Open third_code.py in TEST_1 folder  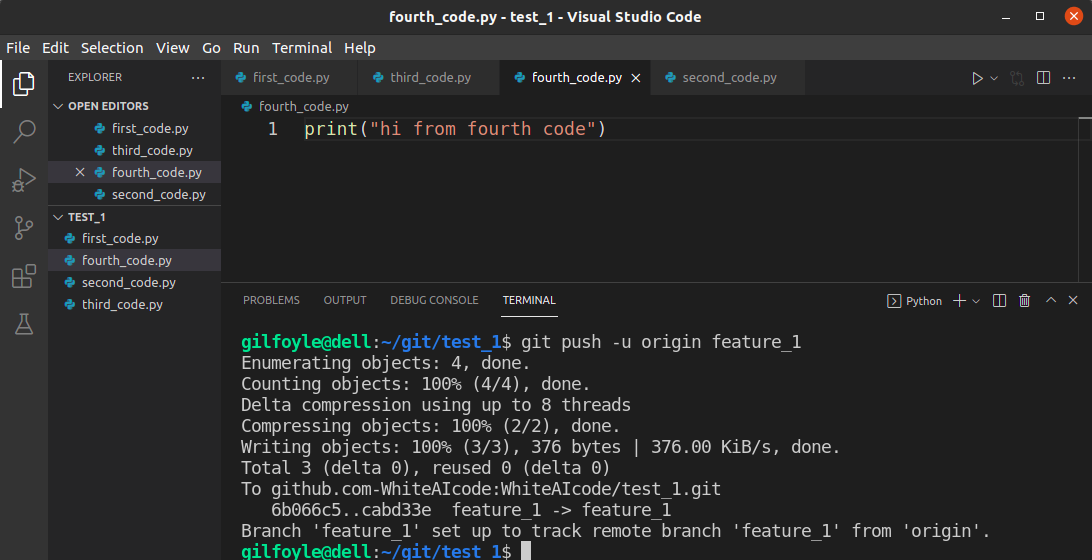tap(134, 304)
